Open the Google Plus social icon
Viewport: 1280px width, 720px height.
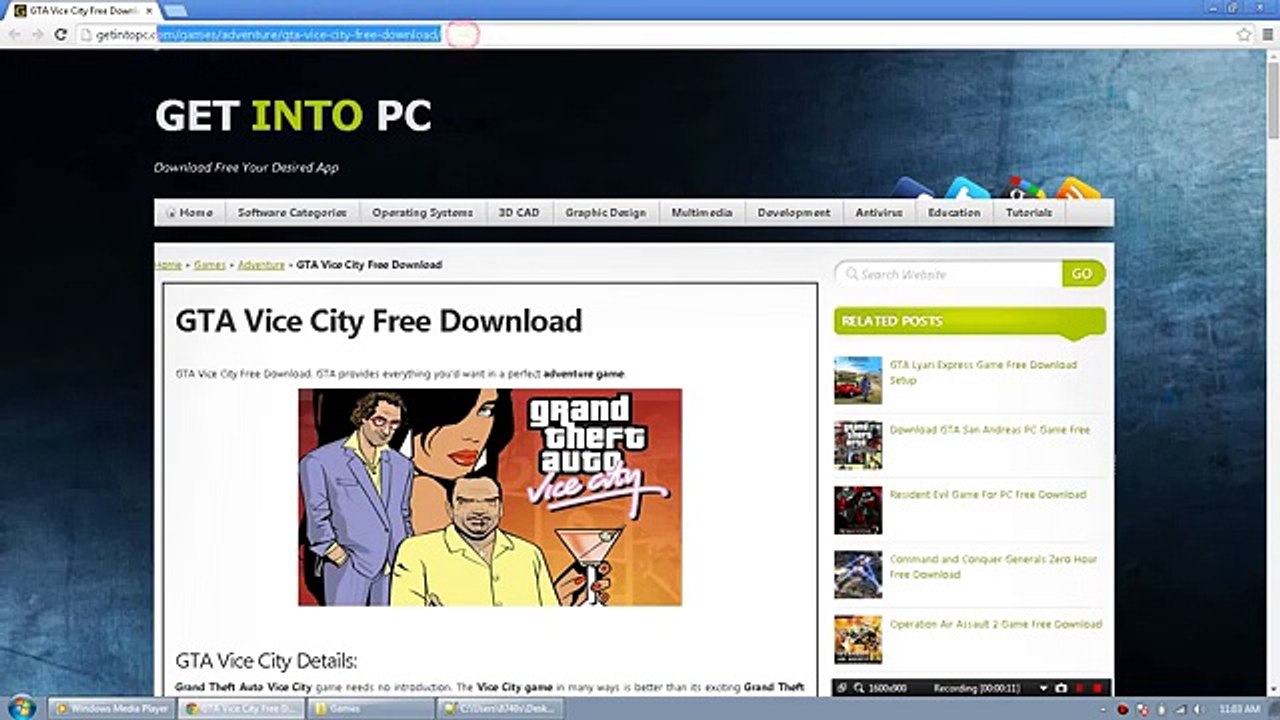click(x=1023, y=189)
